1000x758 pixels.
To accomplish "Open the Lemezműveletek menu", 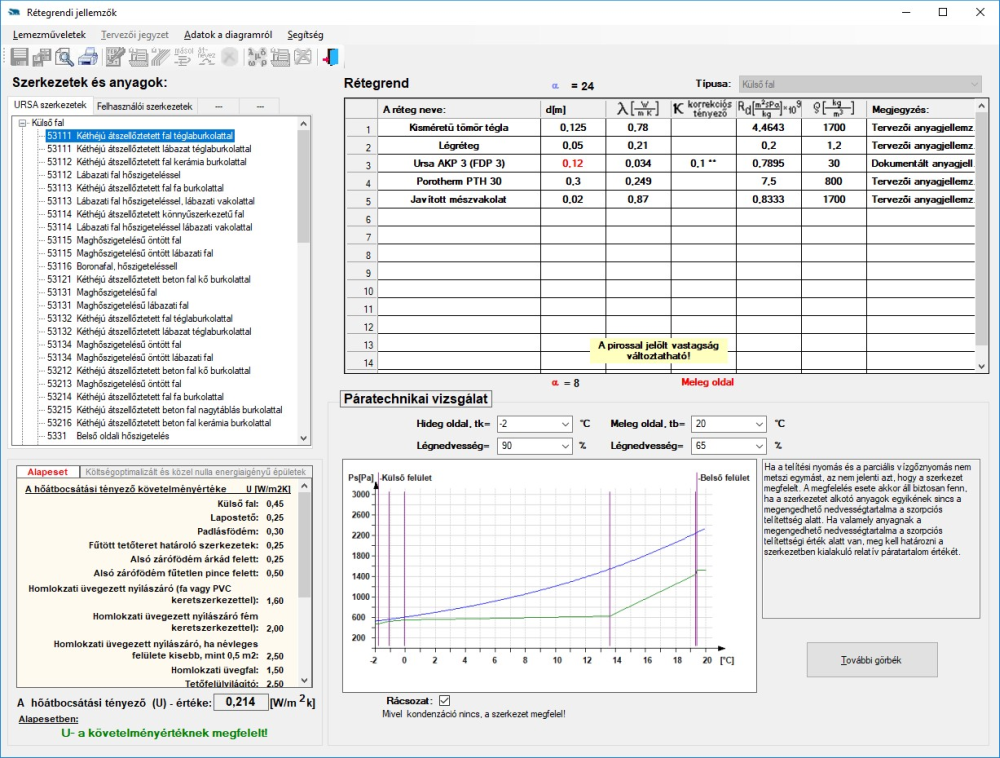I will pos(49,34).
